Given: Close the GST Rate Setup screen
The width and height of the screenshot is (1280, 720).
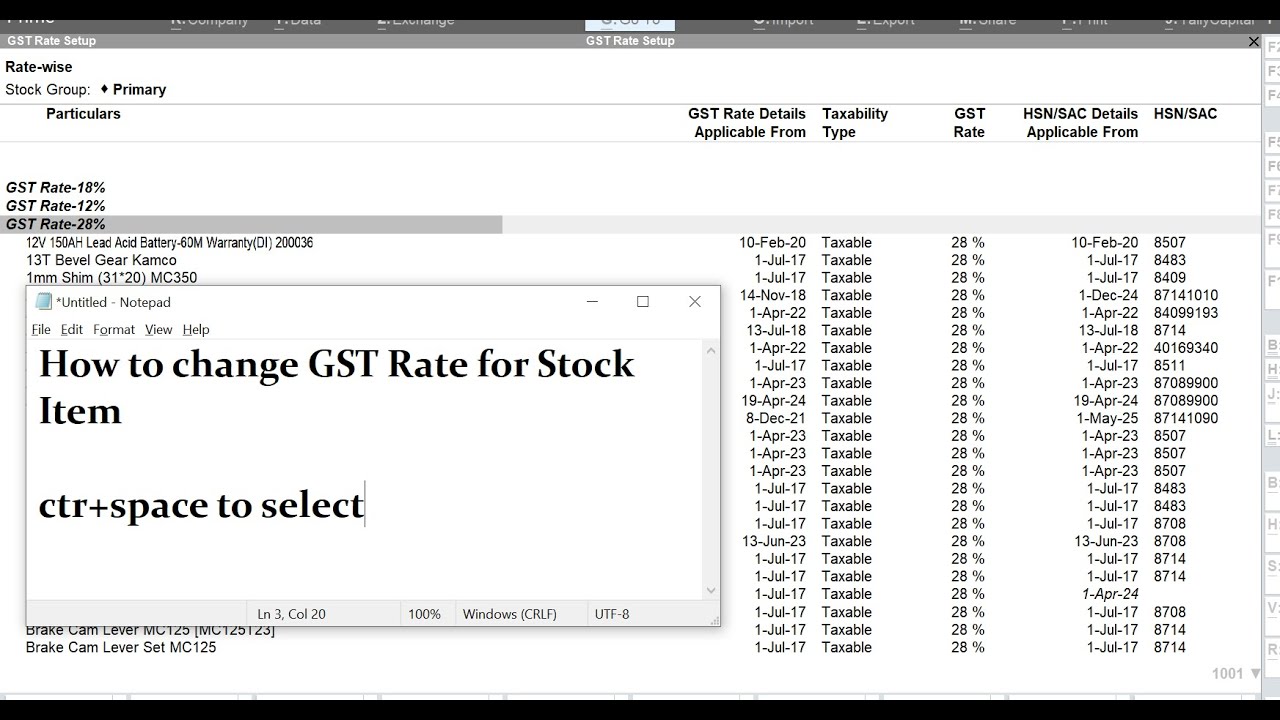Looking at the screenshot, I should [x=1254, y=41].
